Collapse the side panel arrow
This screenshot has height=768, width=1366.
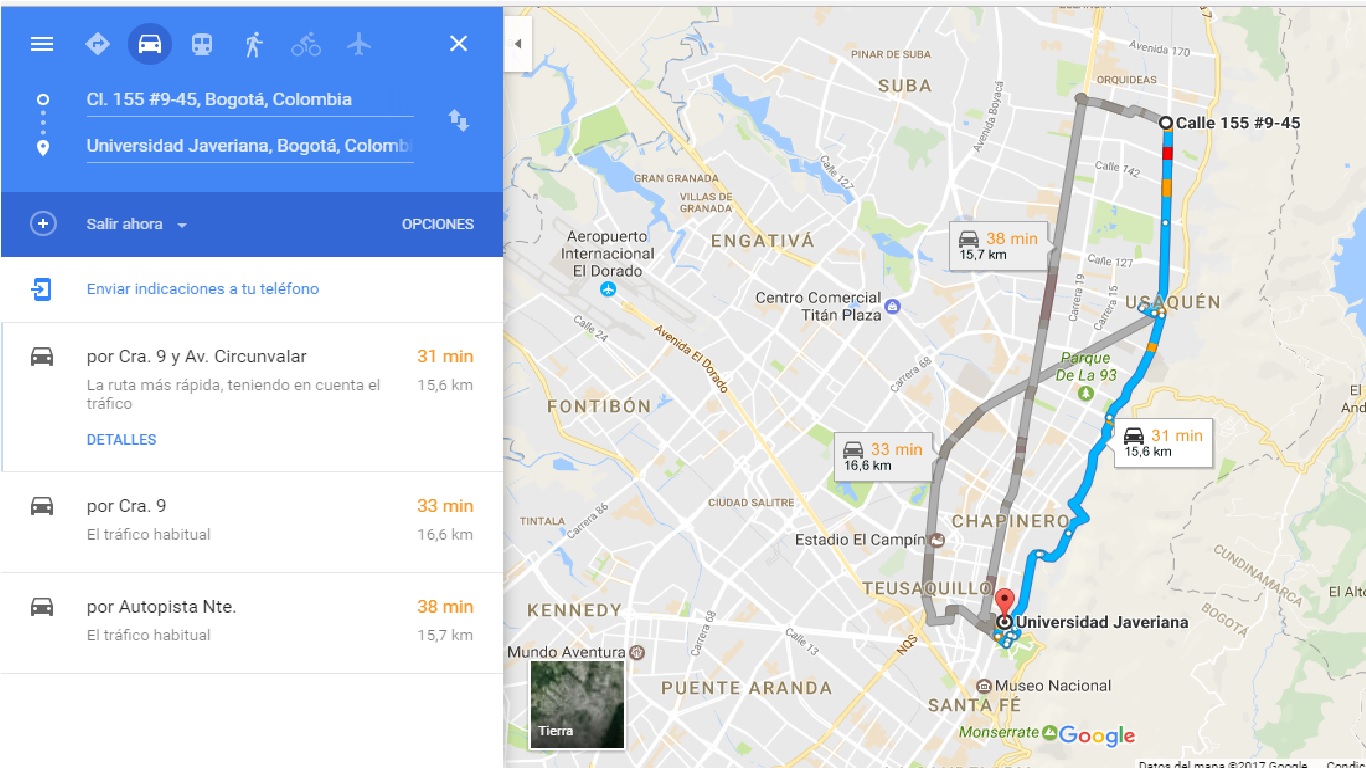[x=518, y=44]
